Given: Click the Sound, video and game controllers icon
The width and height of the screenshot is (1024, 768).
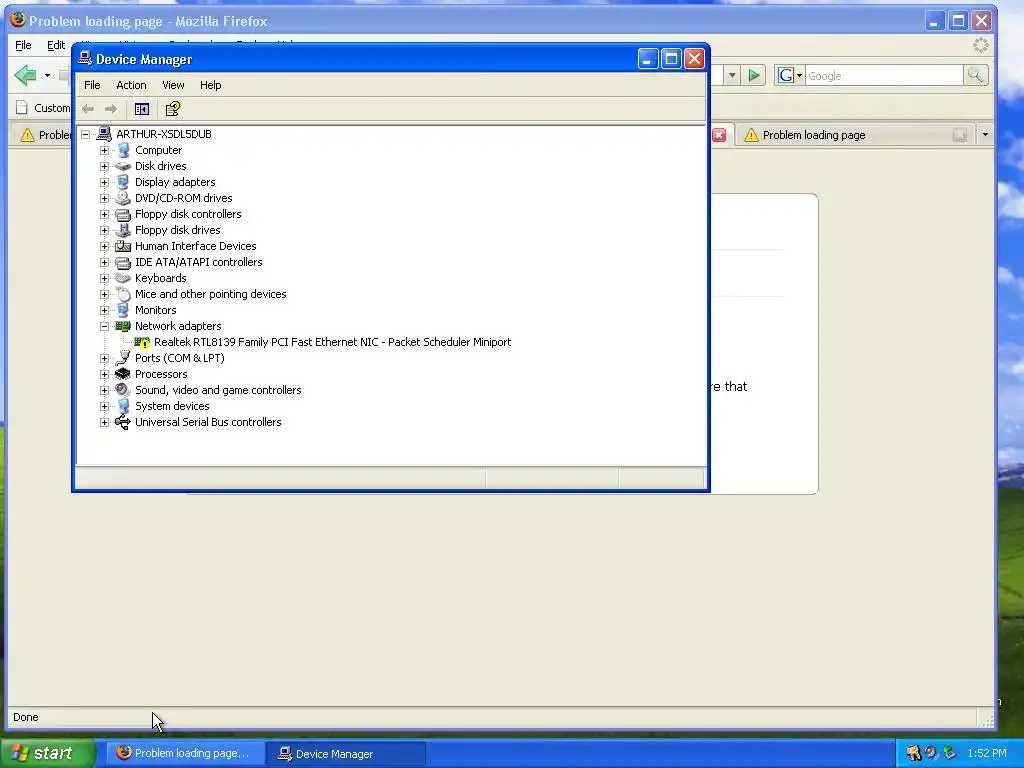Looking at the screenshot, I should [123, 390].
